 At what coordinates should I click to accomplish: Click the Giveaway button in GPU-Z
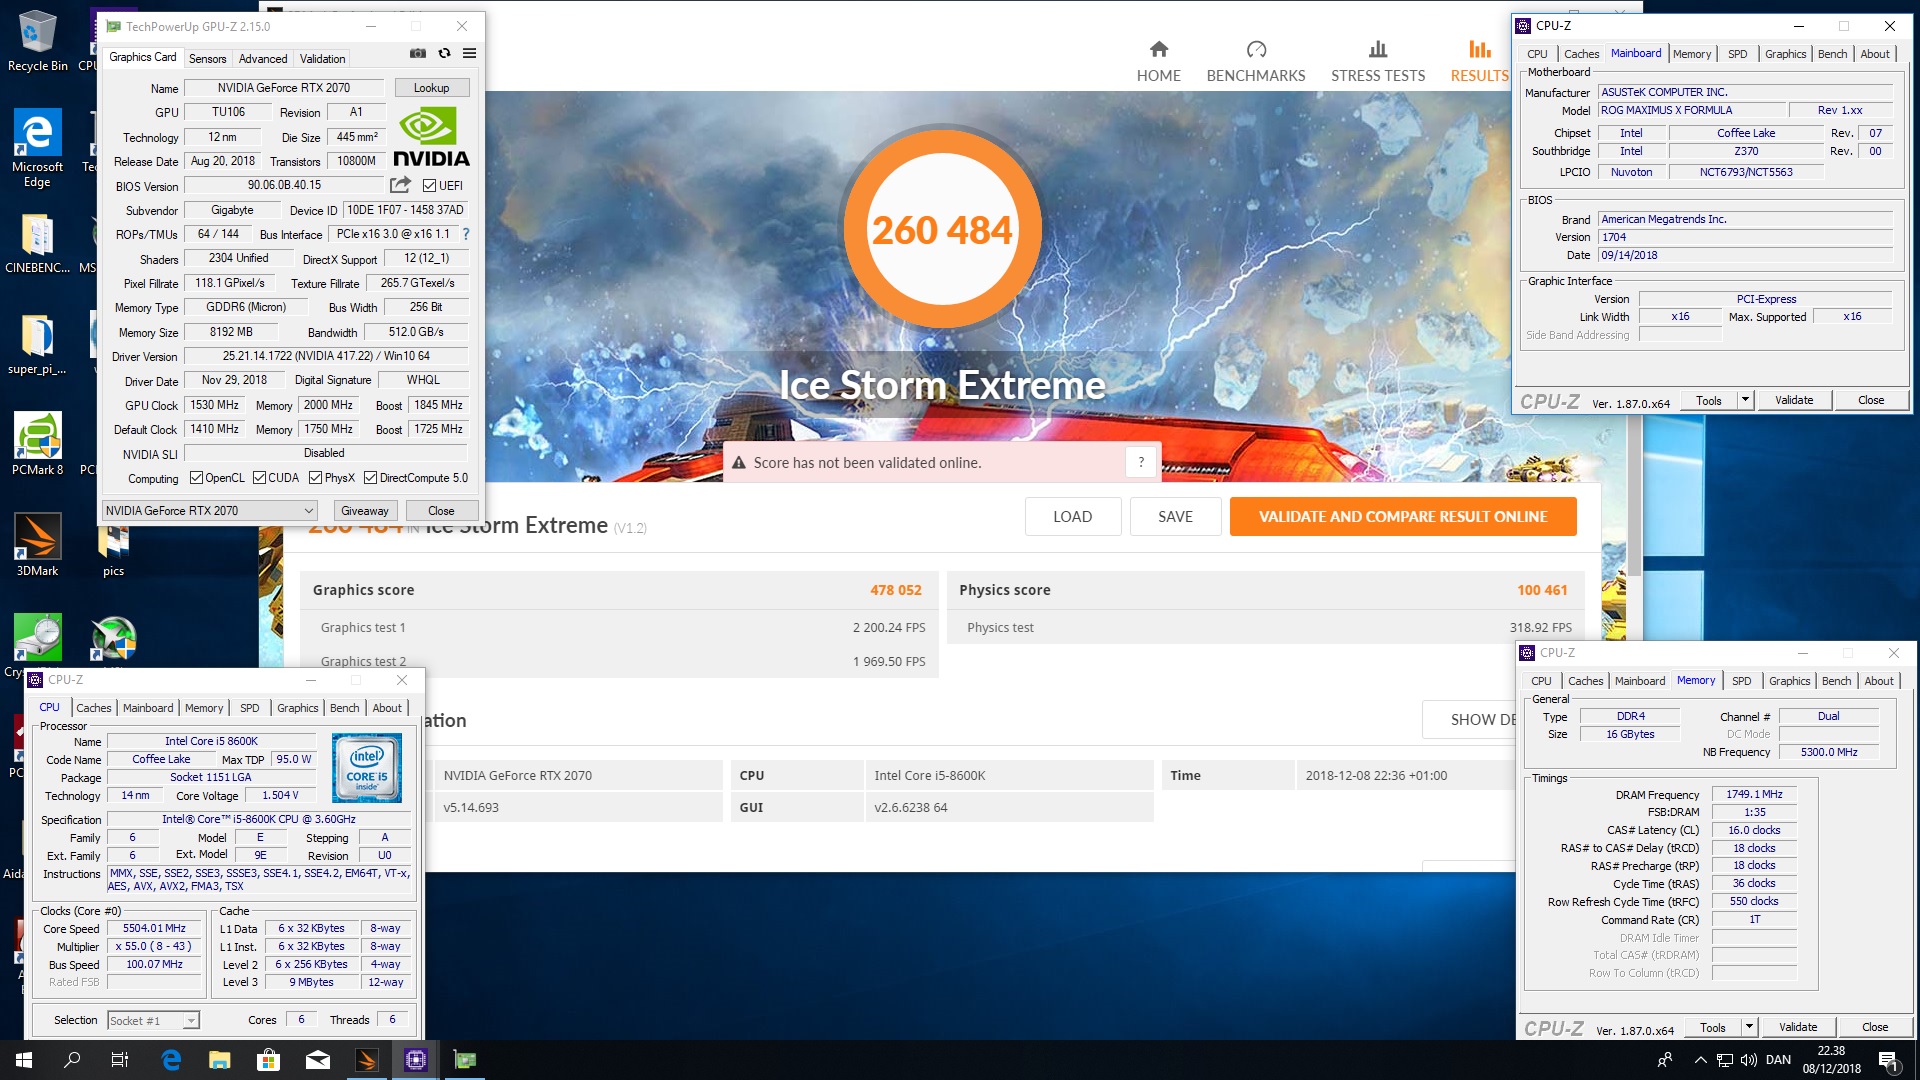click(x=364, y=511)
